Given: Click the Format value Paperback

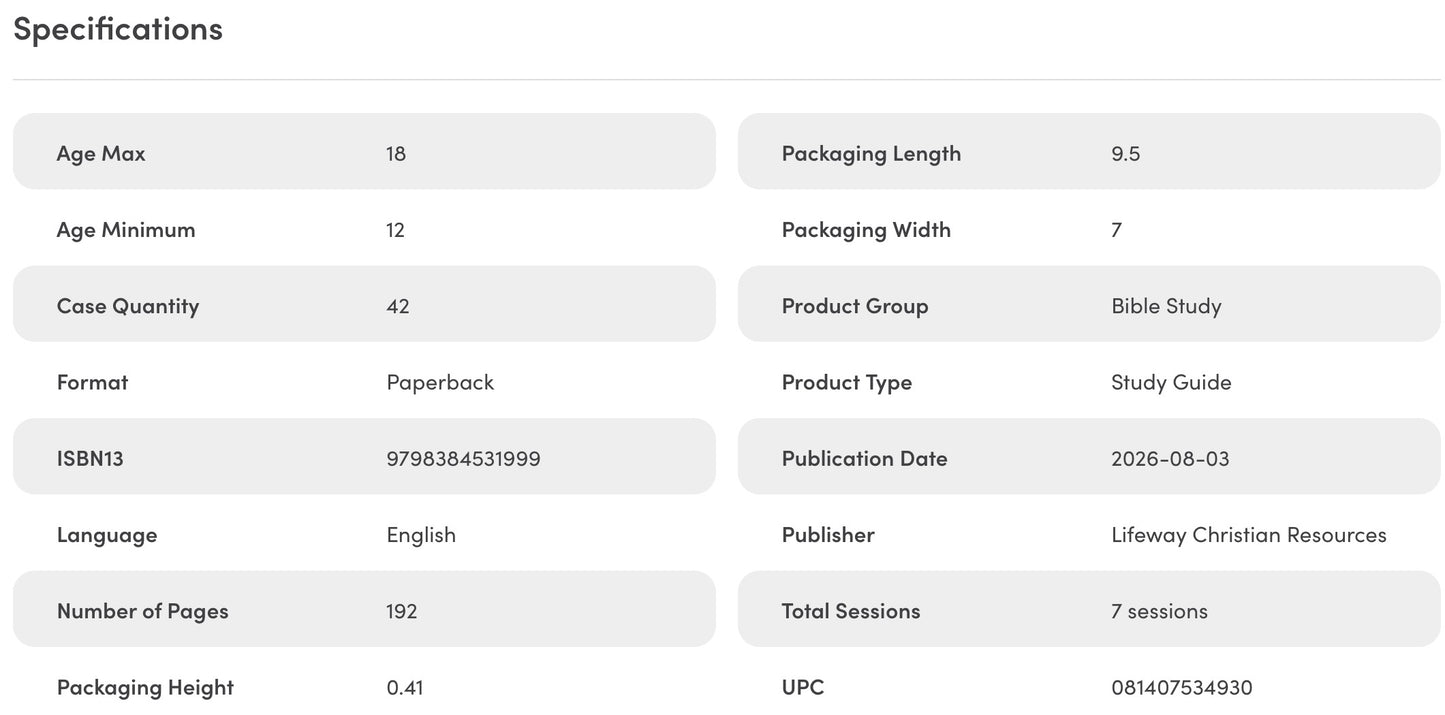Looking at the screenshot, I should [x=440, y=383].
